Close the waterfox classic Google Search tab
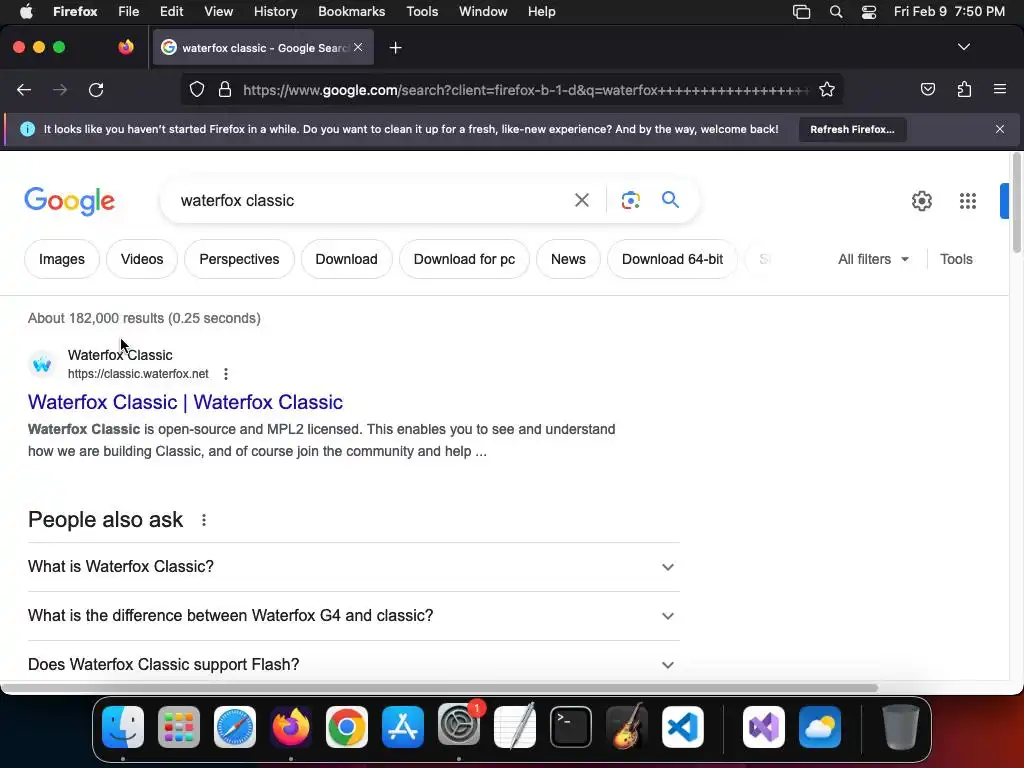This screenshot has height=768, width=1024. 358,47
